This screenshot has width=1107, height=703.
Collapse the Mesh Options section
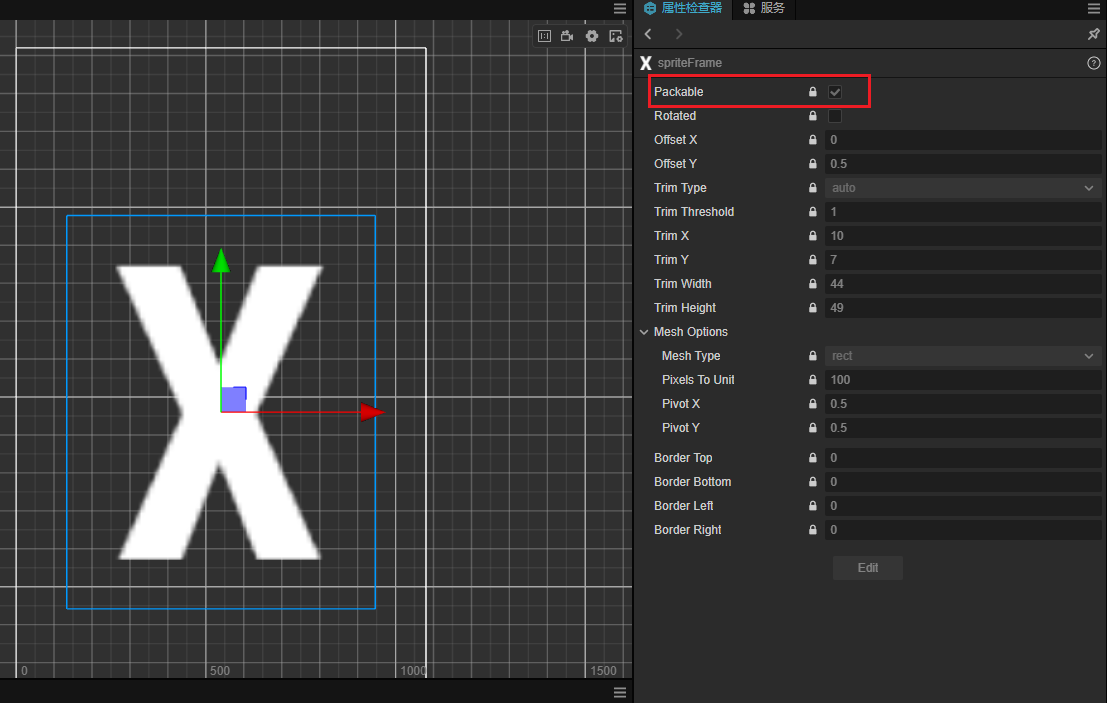[x=644, y=332]
